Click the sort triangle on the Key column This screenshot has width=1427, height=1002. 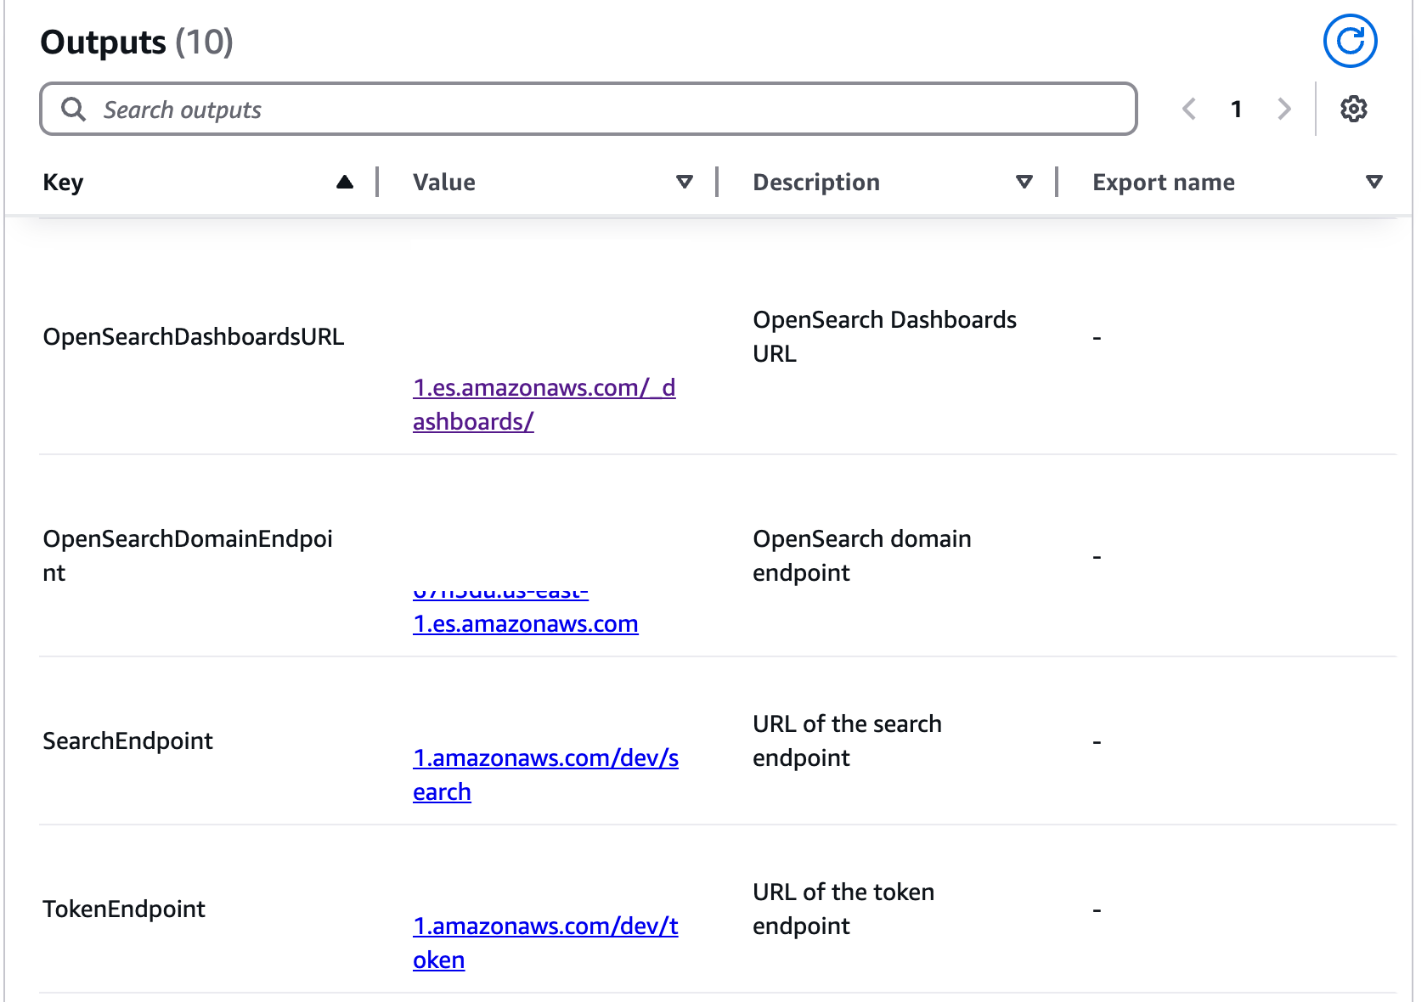345,181
